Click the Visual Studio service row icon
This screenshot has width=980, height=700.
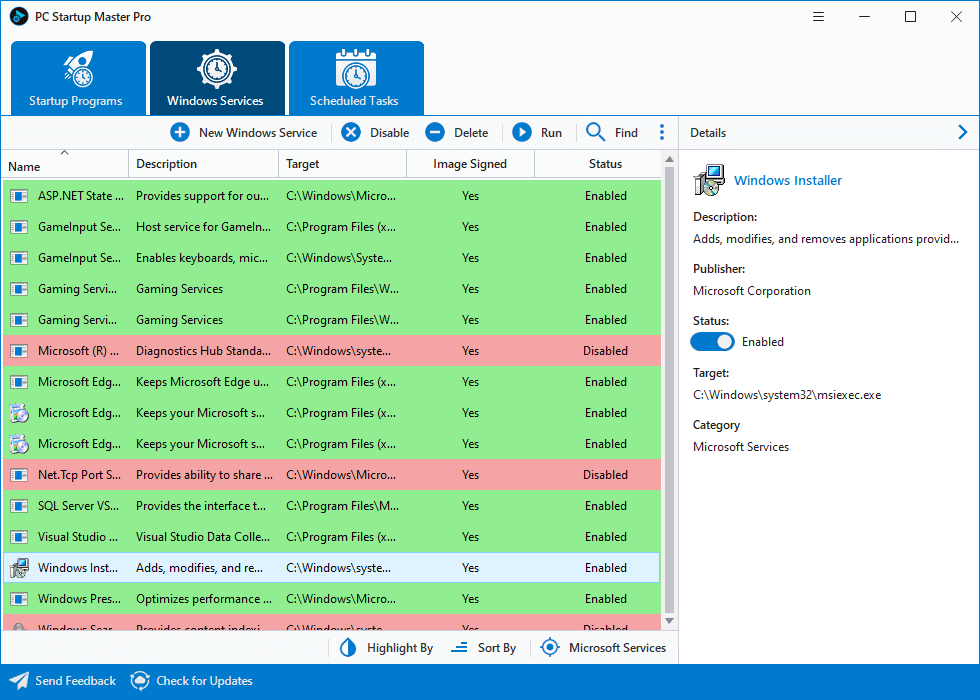point(19,537)
